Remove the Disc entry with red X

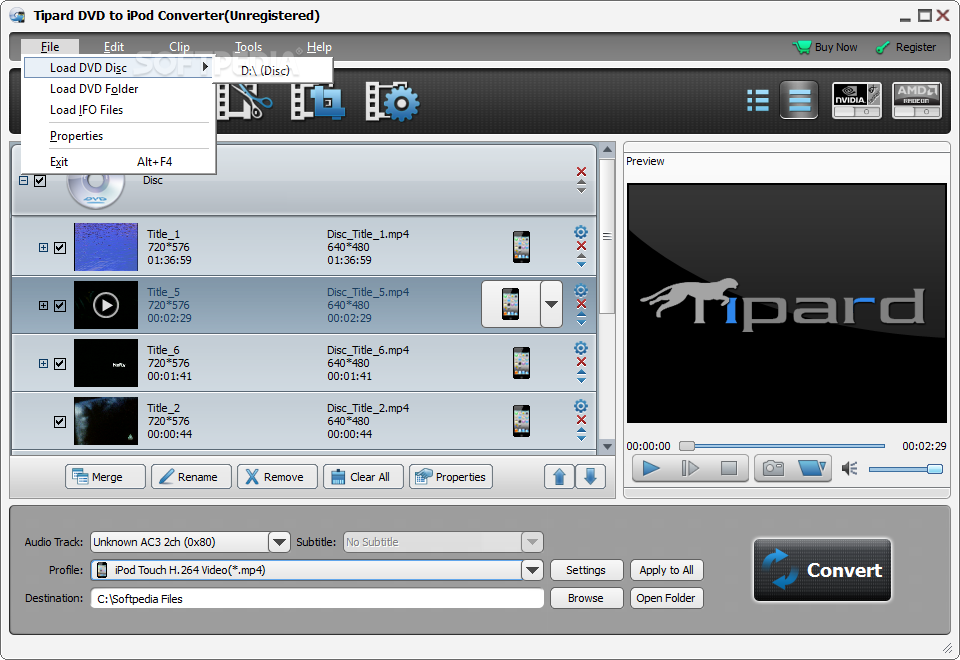581,171
